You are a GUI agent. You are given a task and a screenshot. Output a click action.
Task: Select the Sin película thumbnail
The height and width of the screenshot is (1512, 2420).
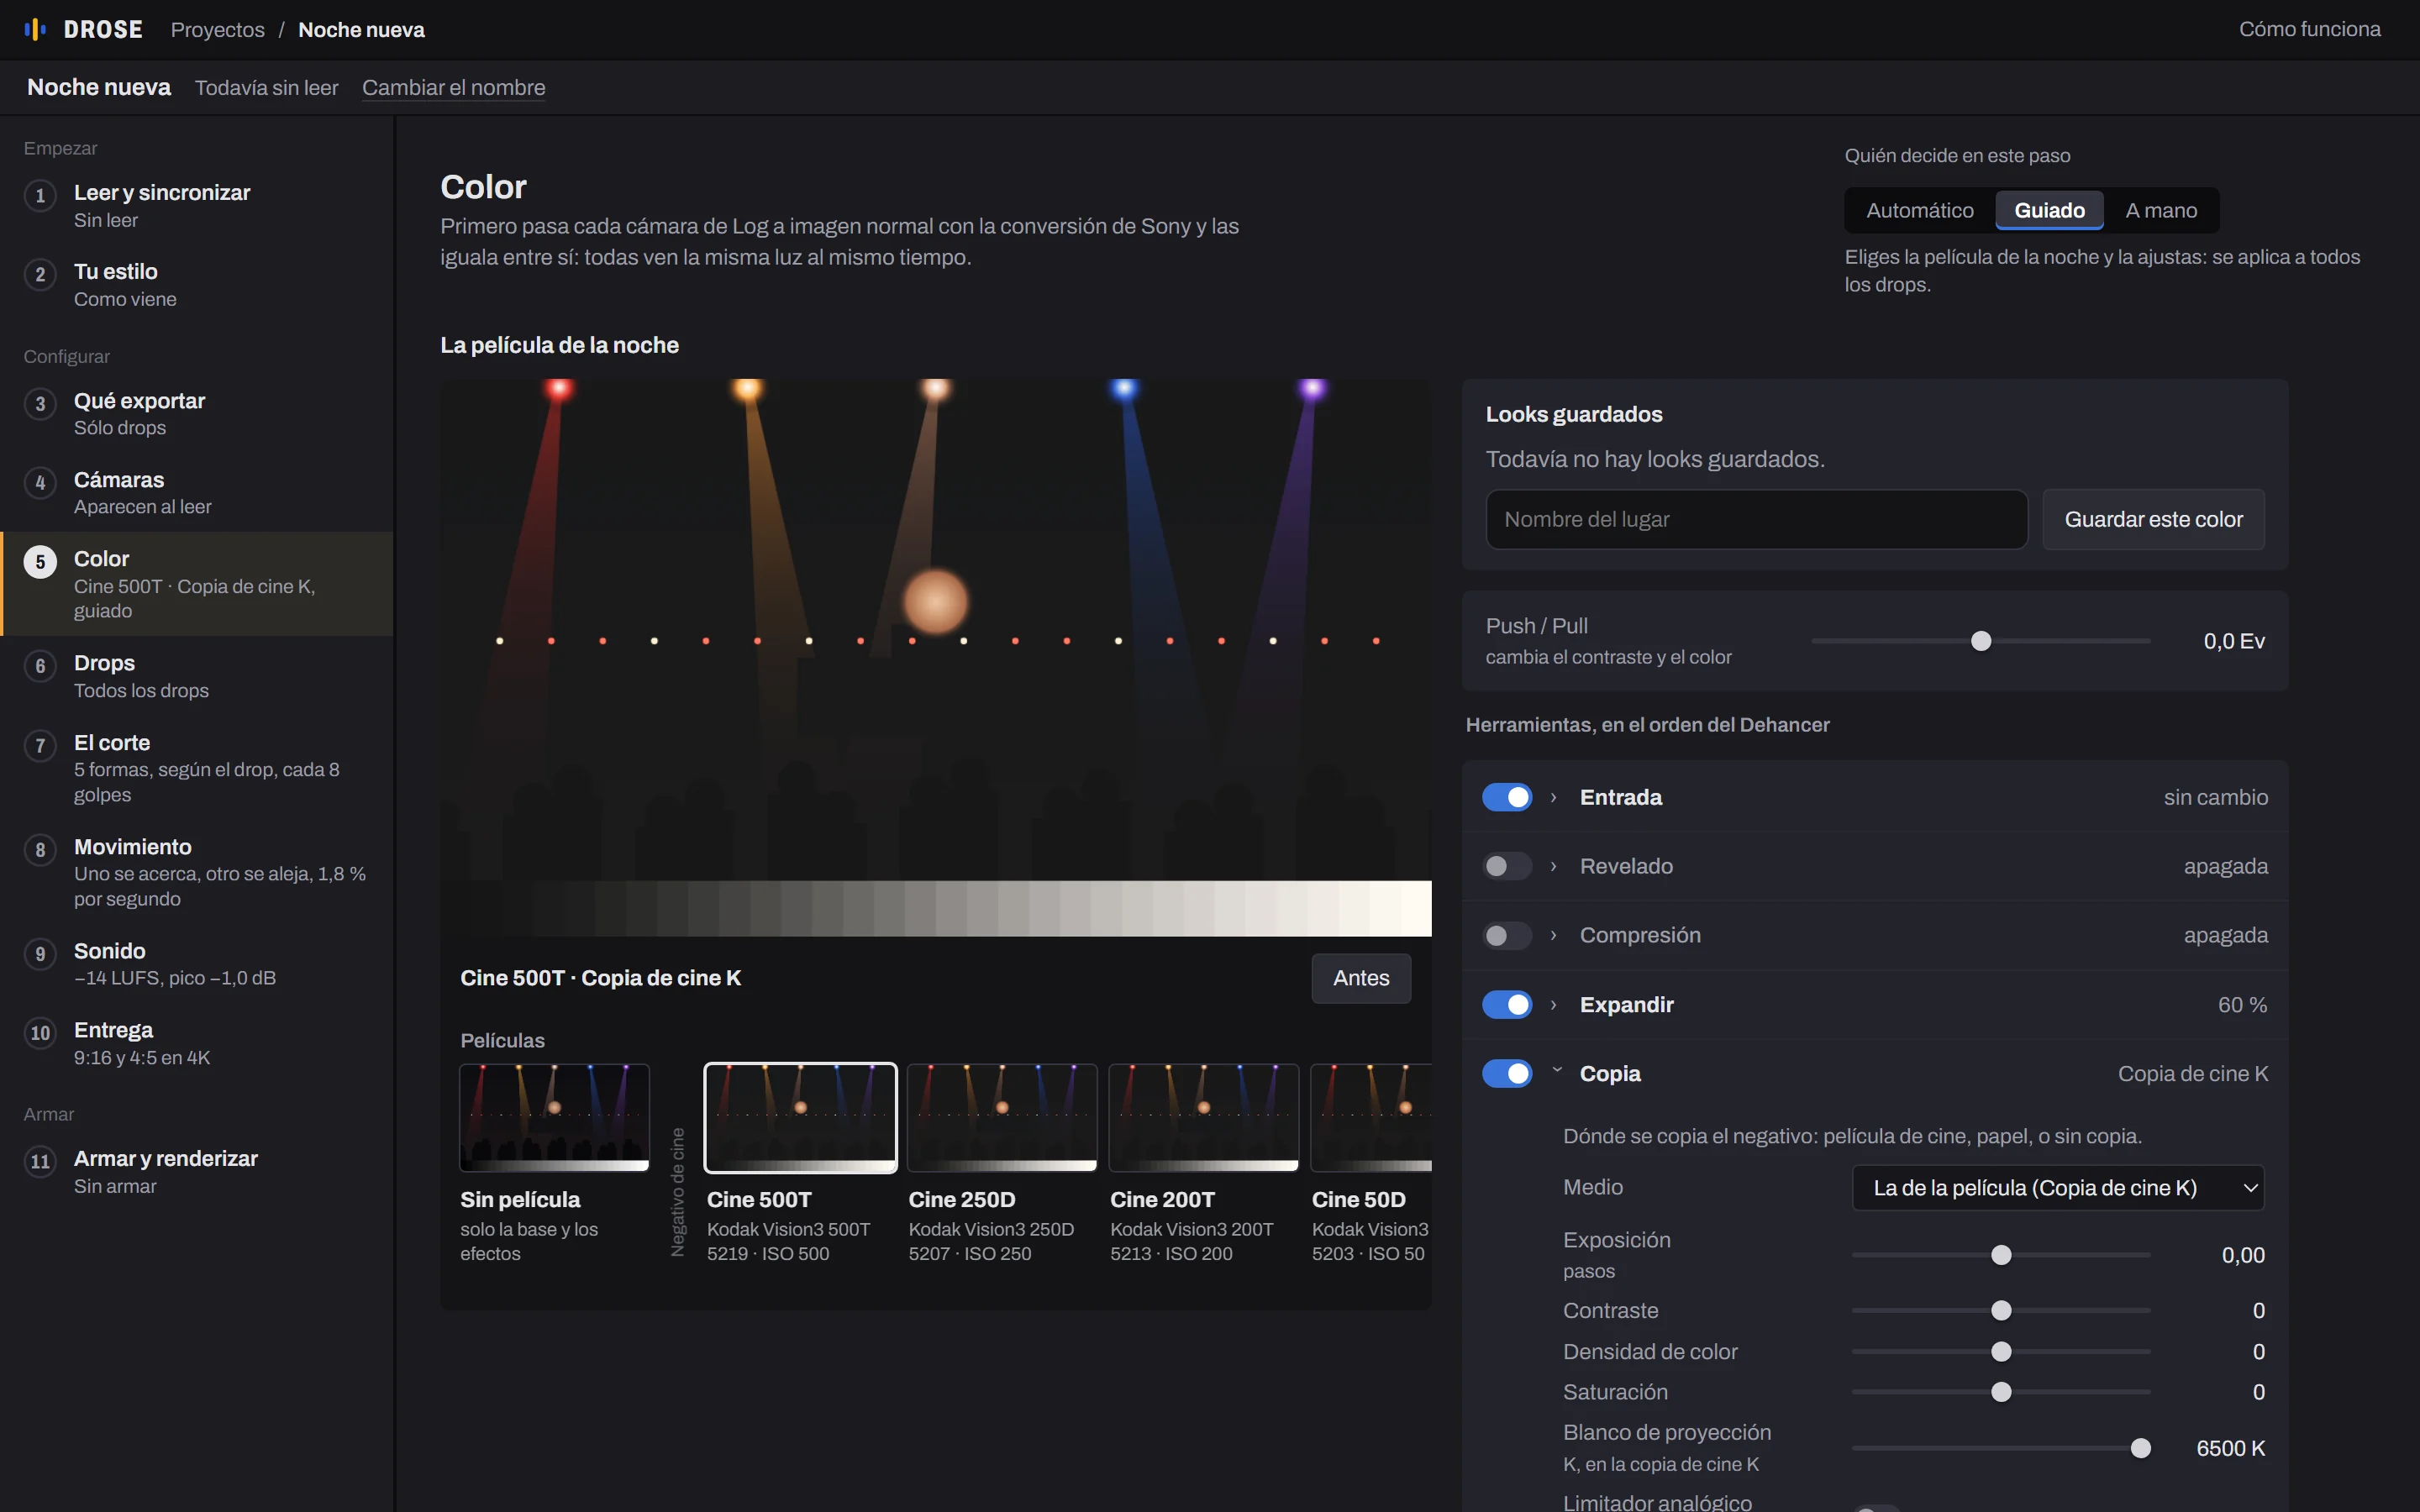[x=554, y=1117]
